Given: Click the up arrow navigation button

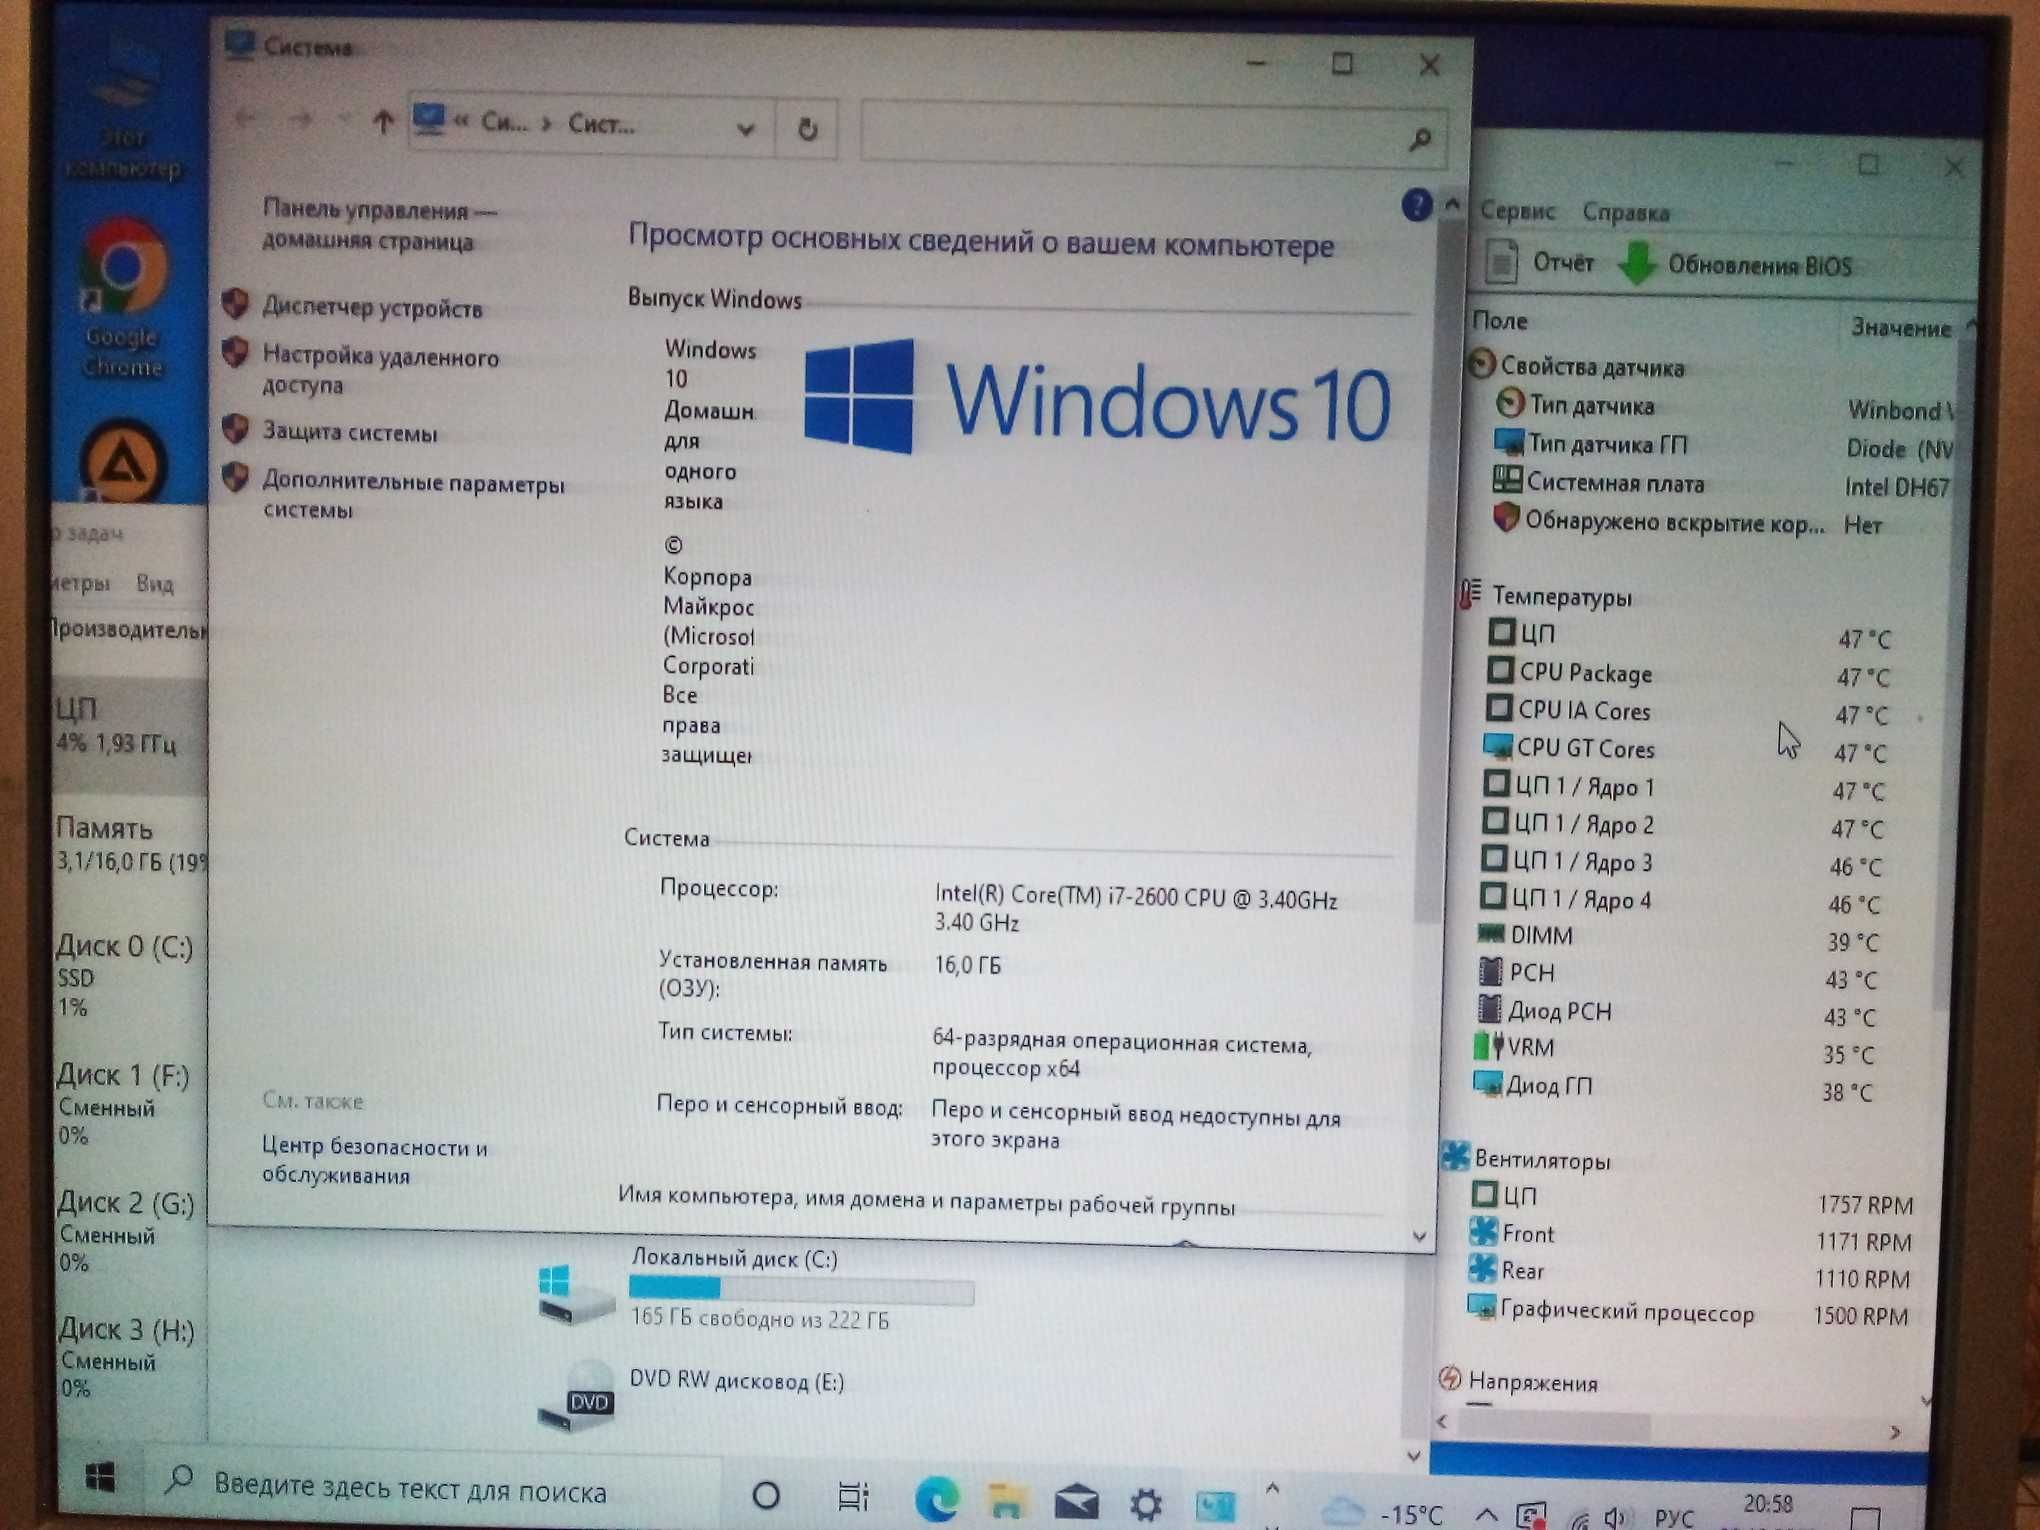Looking at the screenshot, I should click(383, 123).
